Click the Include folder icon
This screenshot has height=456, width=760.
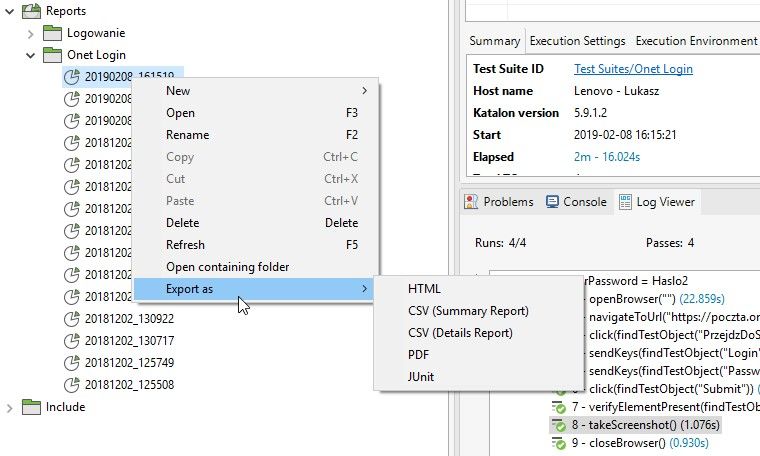click(31, 407)
